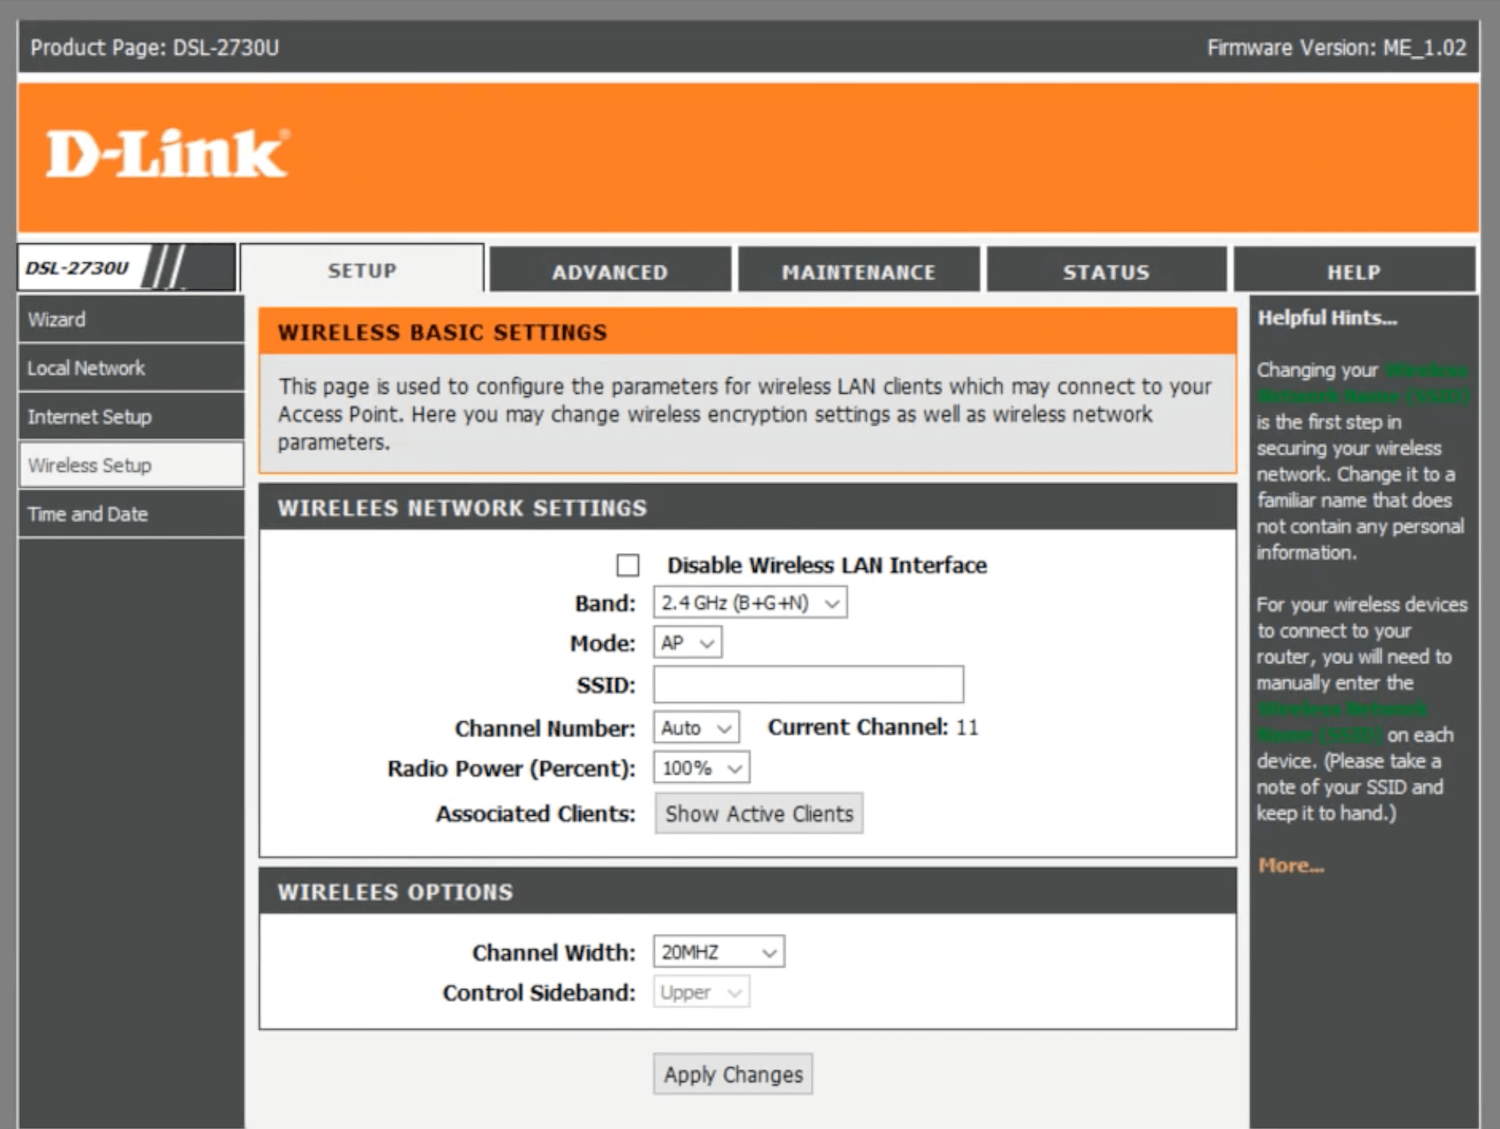Open the Channel Number dropdown

[x=696, y=728]
